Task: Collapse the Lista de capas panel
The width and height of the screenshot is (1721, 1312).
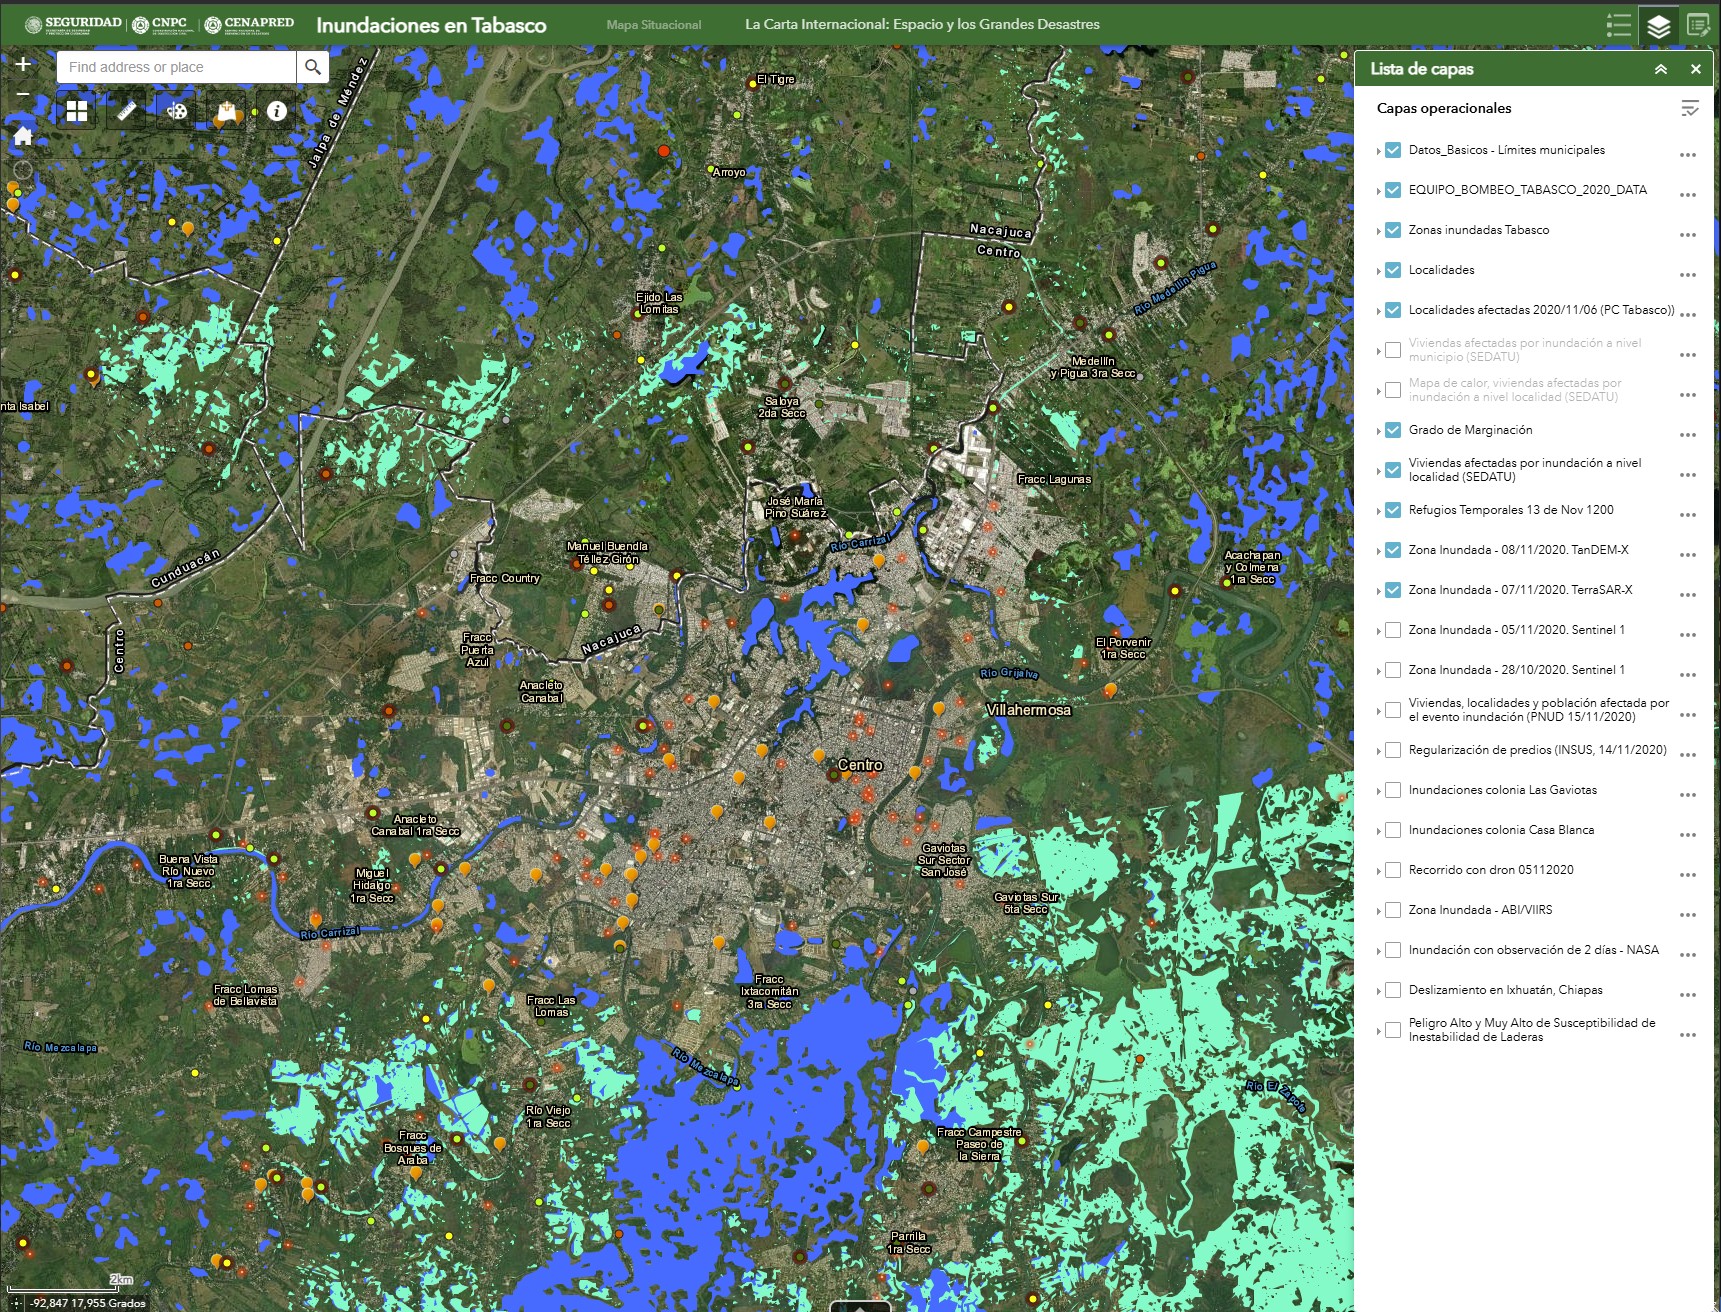Action: pos(1660,69)
